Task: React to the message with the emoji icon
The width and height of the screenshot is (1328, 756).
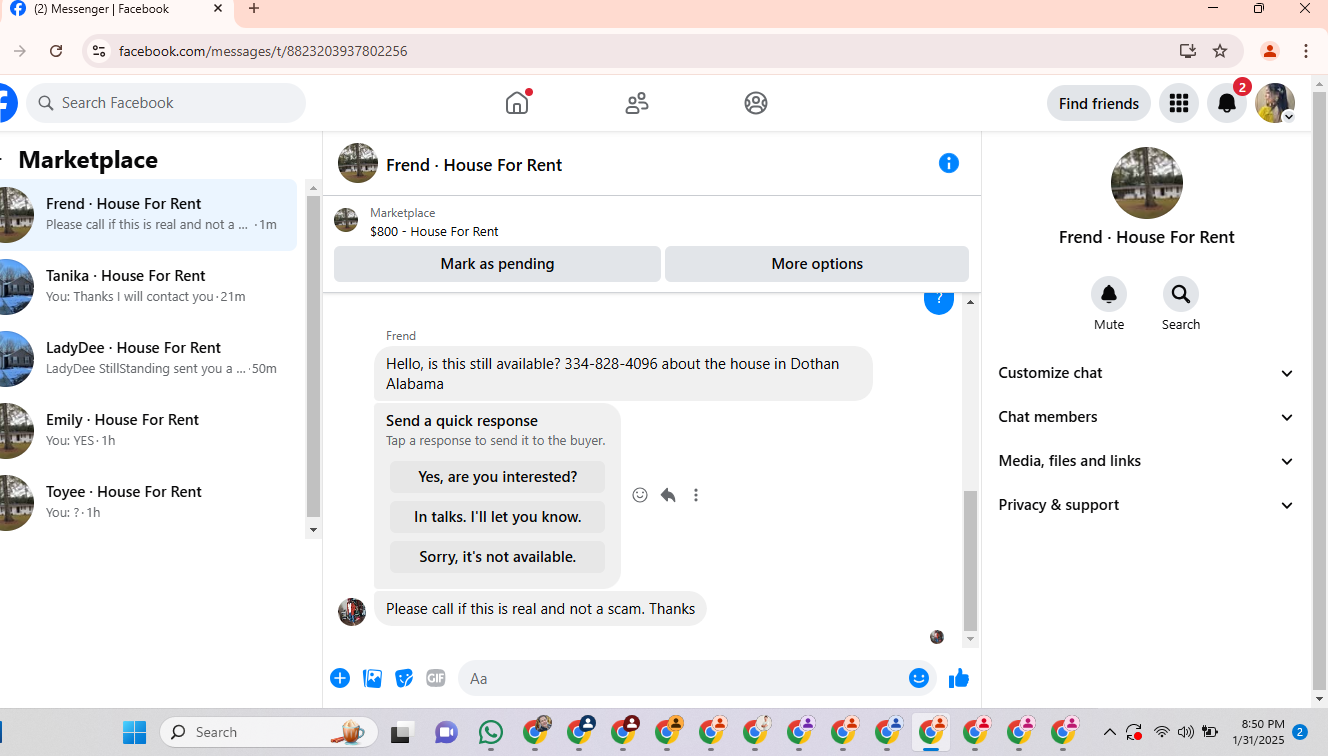Action: click(640, 495)
